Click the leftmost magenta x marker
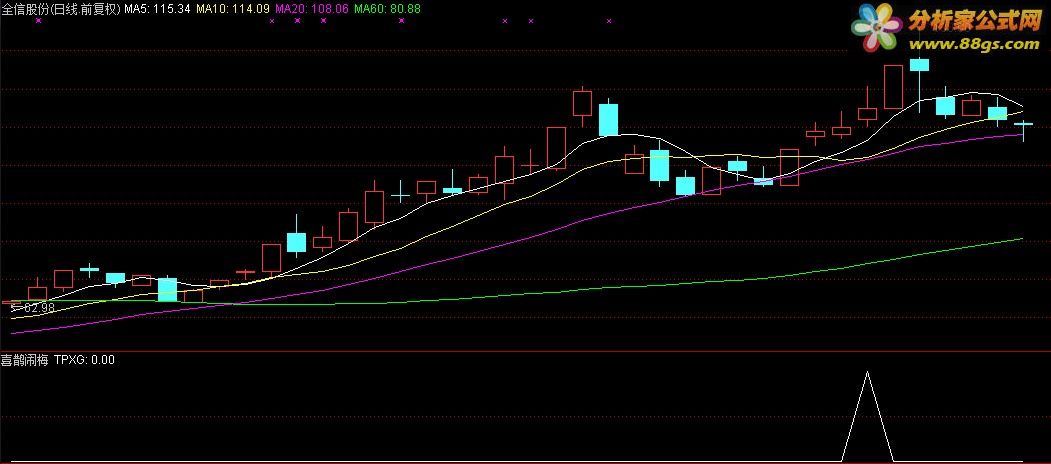This screenshot has width=1051, height=464. pos(38,21)
